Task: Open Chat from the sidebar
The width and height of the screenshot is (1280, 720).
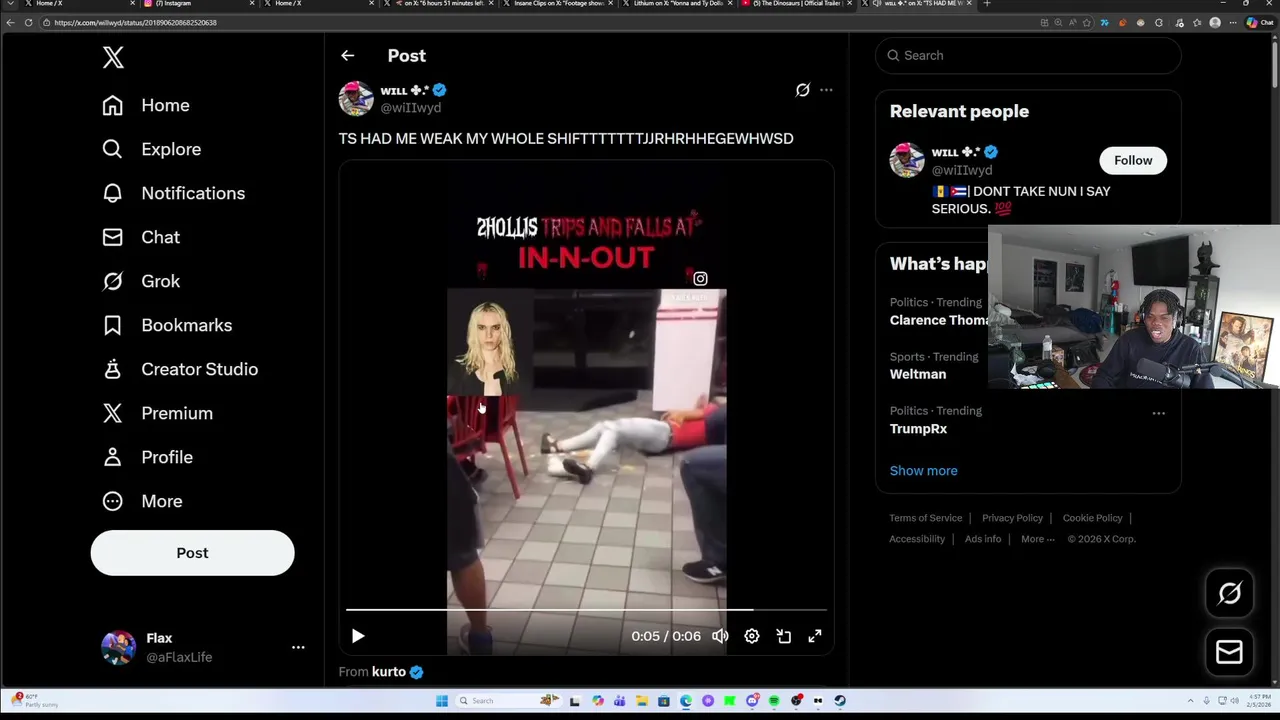Action: [x=141, y=237]
